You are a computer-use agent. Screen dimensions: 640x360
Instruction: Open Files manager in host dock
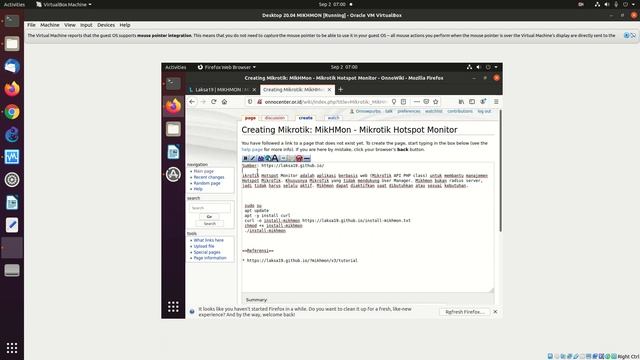(x=12, y=44)
